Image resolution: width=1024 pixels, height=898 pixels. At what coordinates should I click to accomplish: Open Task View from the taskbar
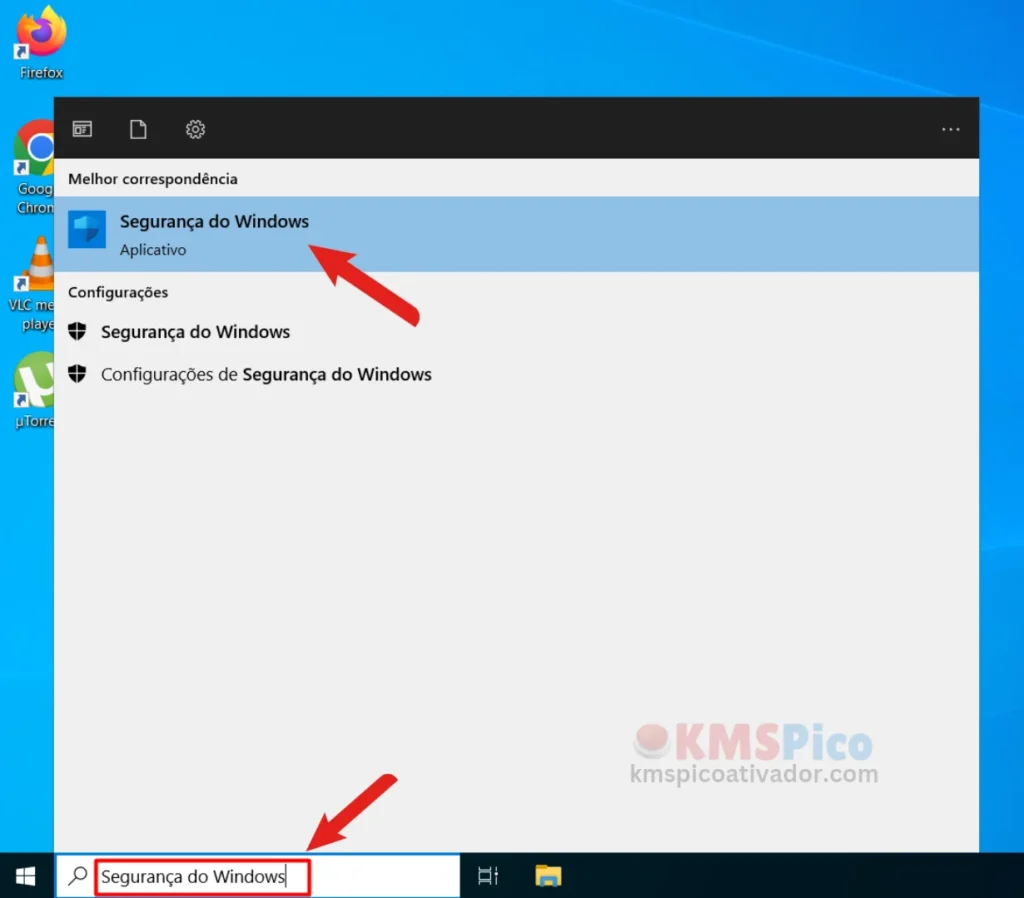coord(487,875)
